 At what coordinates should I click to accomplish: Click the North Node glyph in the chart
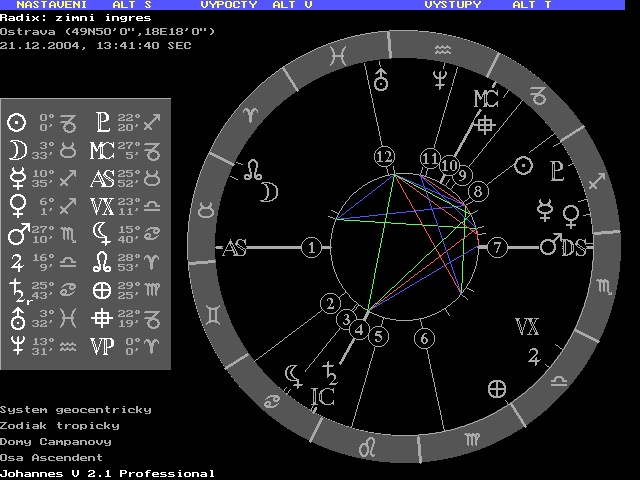[x=257, y=168]
